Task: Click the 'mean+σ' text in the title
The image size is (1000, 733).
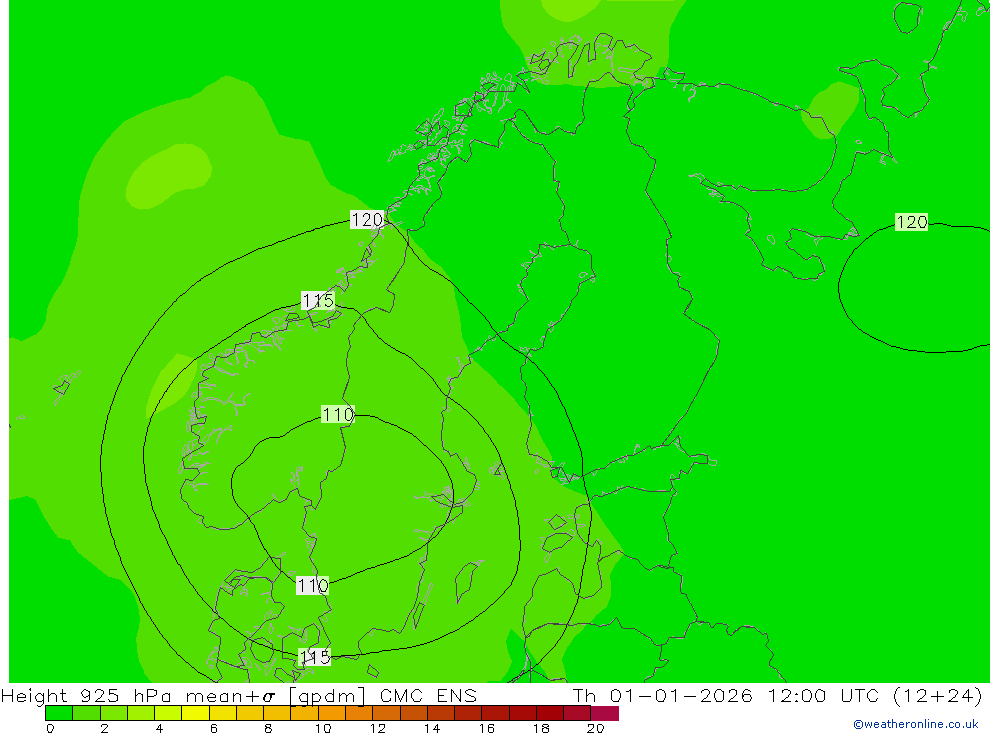Action: point(230,696)
